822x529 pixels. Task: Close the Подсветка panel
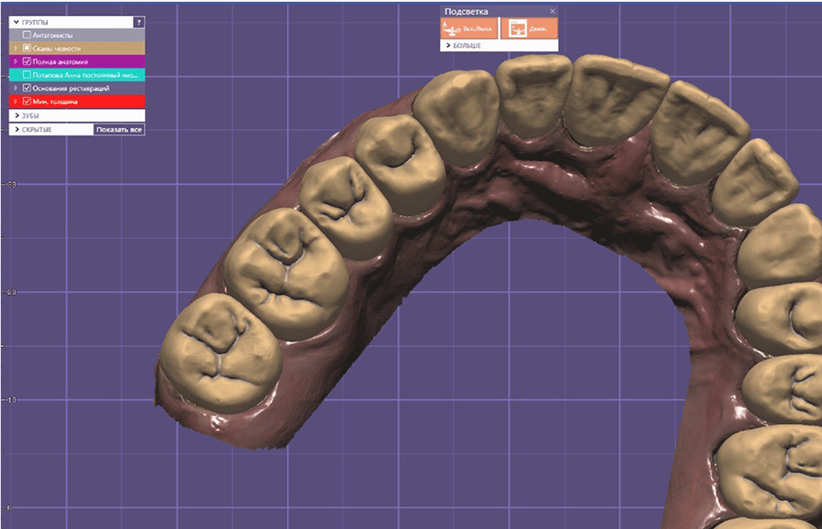552,11
